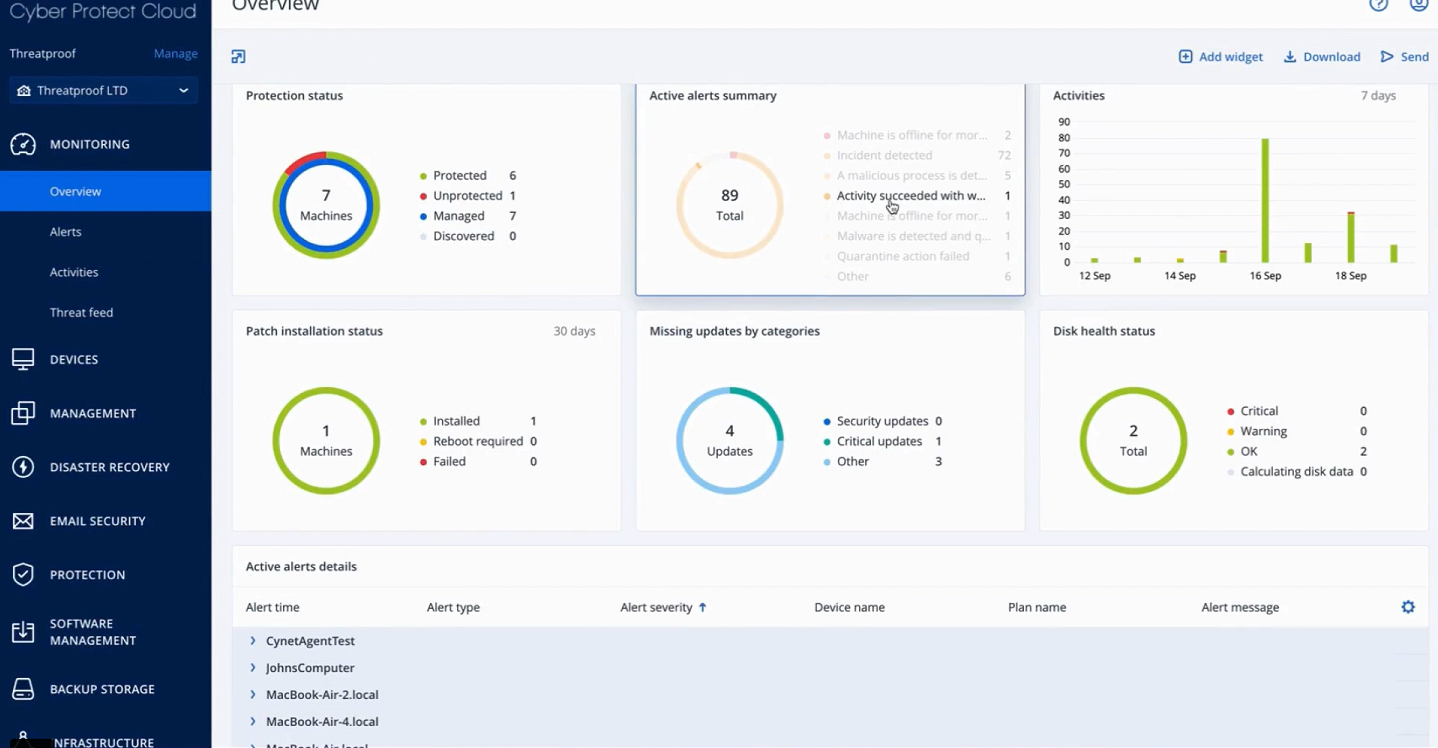Expand the JohnsComputer alert group

coord(253,668)
